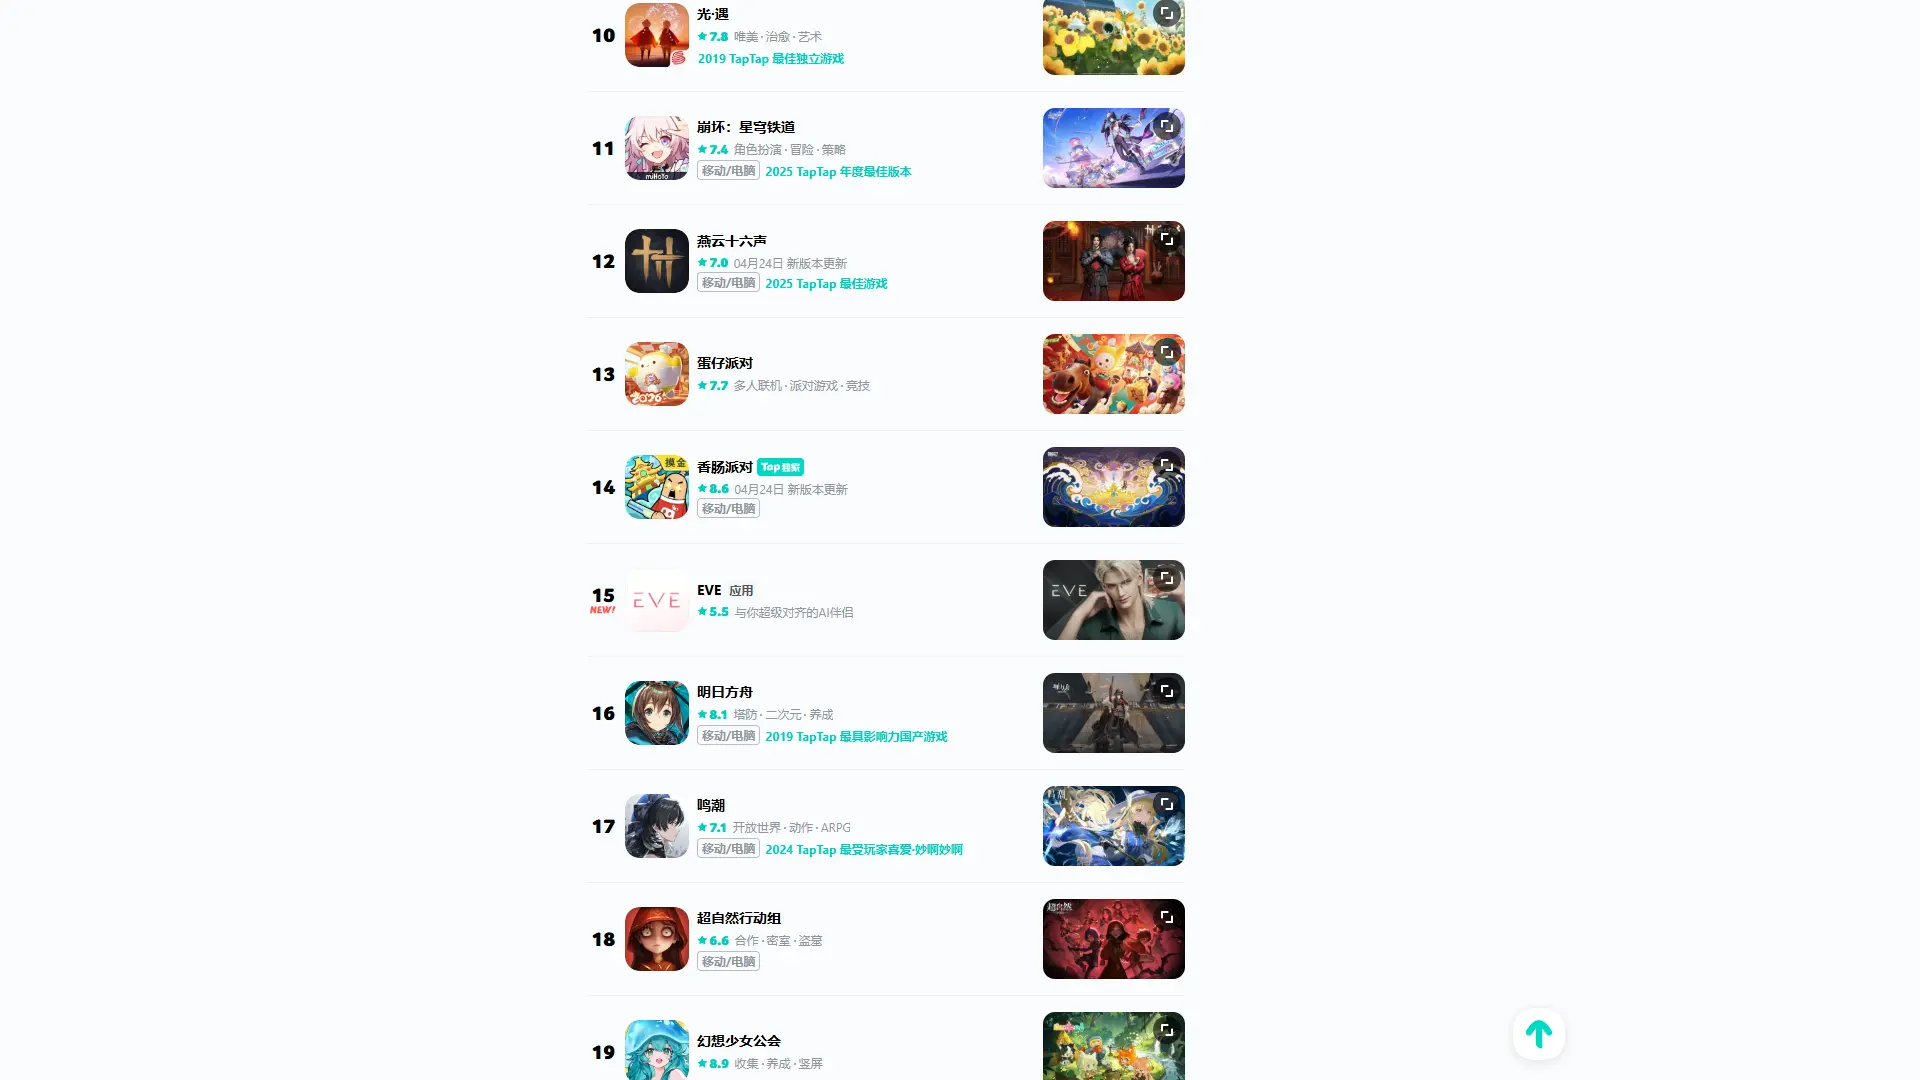Viewport: 1920px width, 1080px height.
Task: View the 蛋仔派对 banner thumbnail
Action: [1113, 374]
